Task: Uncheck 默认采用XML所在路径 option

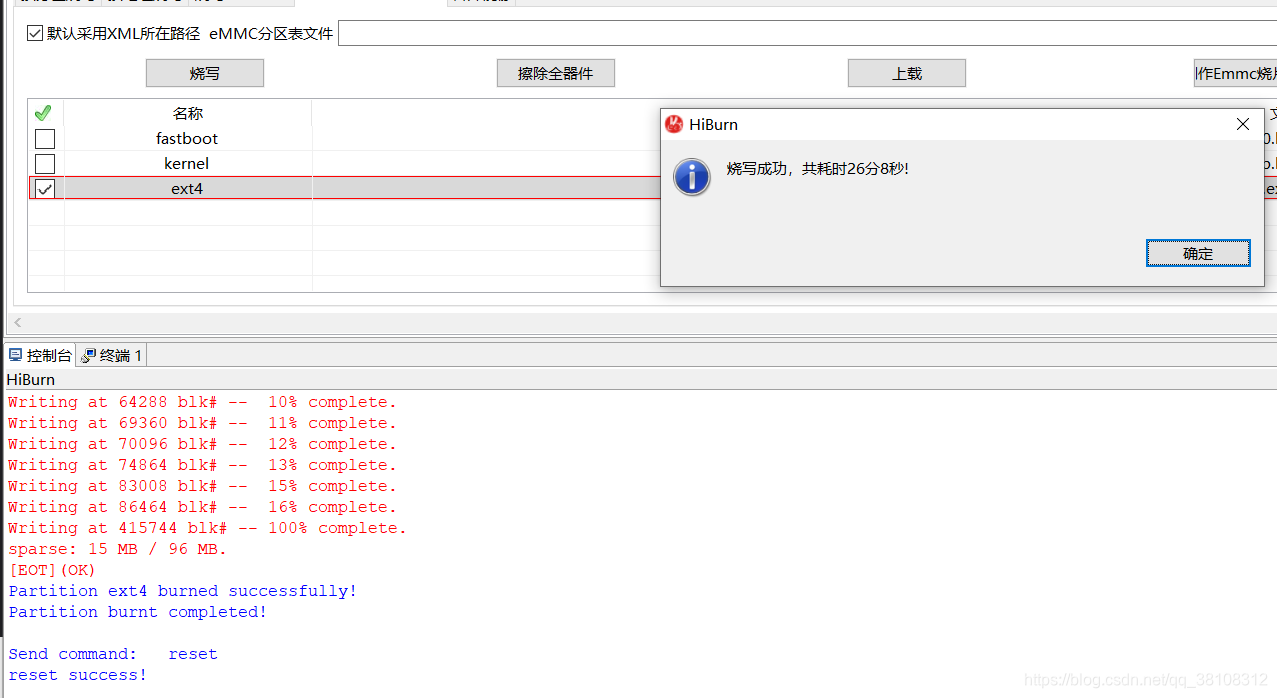Action: (34, 33)
